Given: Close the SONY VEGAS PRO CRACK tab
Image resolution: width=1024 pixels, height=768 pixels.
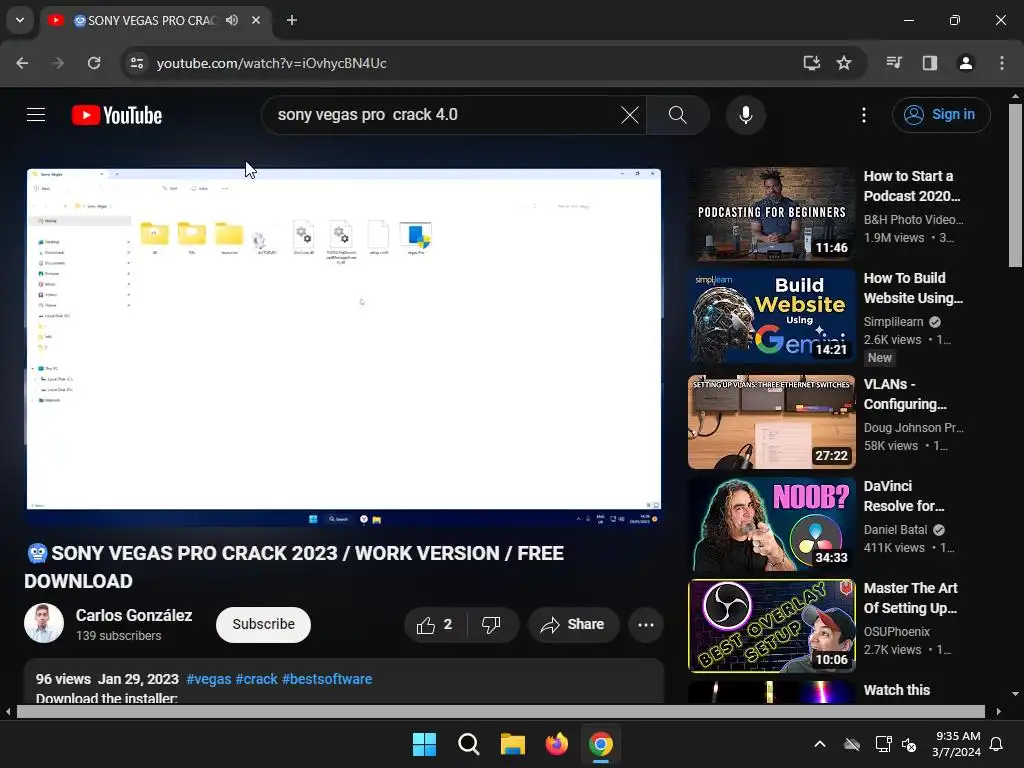Looking at the screenshot, I should [x=256, y=20].
